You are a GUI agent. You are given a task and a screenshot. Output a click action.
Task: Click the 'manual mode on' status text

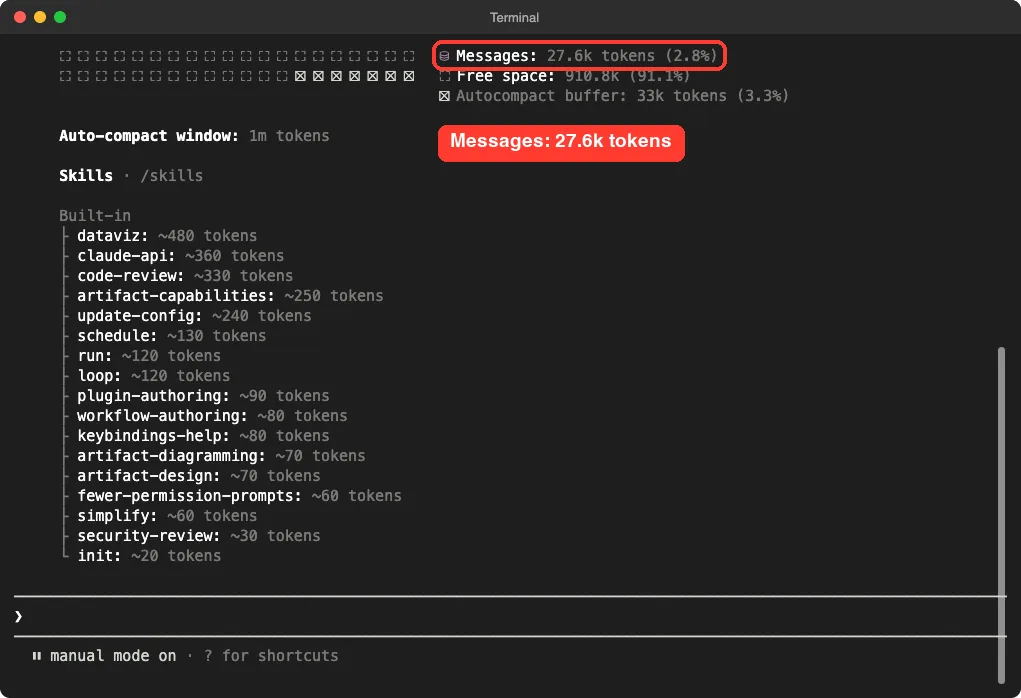click(x=113, y=656)
